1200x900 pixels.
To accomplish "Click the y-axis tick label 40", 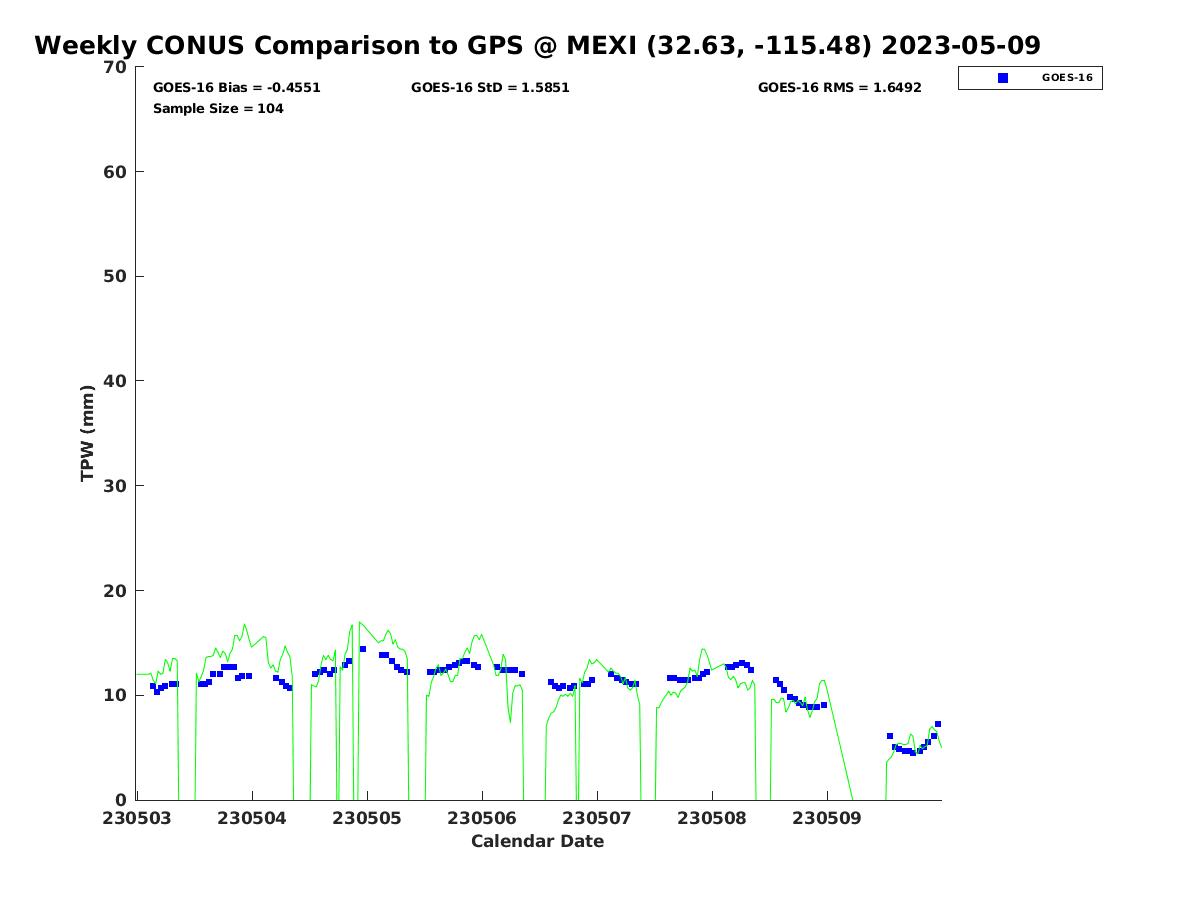I will click(116, 381).
